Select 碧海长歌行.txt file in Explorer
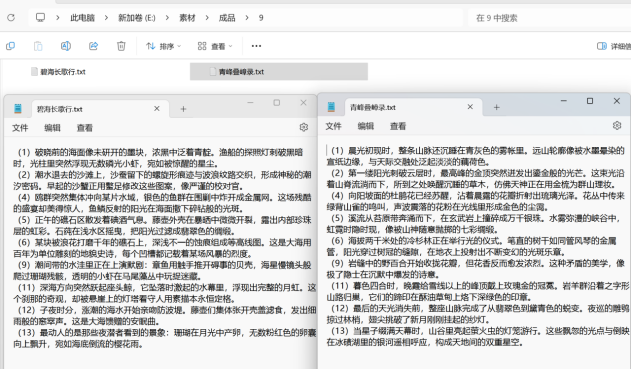 (x=59, y=72)
